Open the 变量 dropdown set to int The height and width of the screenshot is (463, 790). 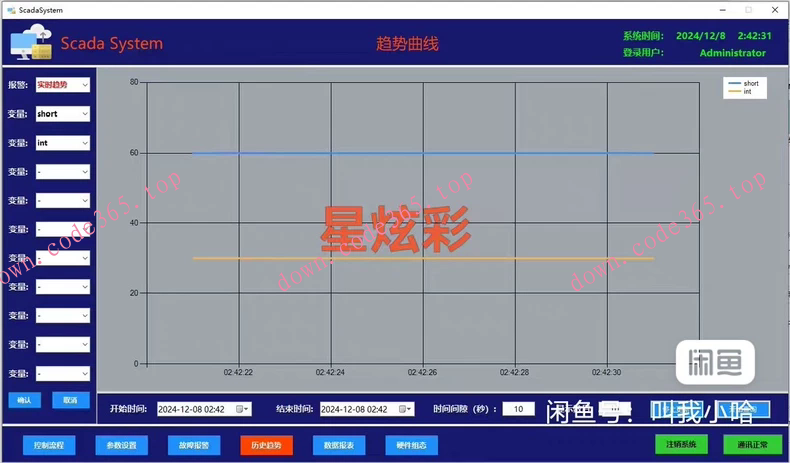pyautogui.click(x=62, y=143)
